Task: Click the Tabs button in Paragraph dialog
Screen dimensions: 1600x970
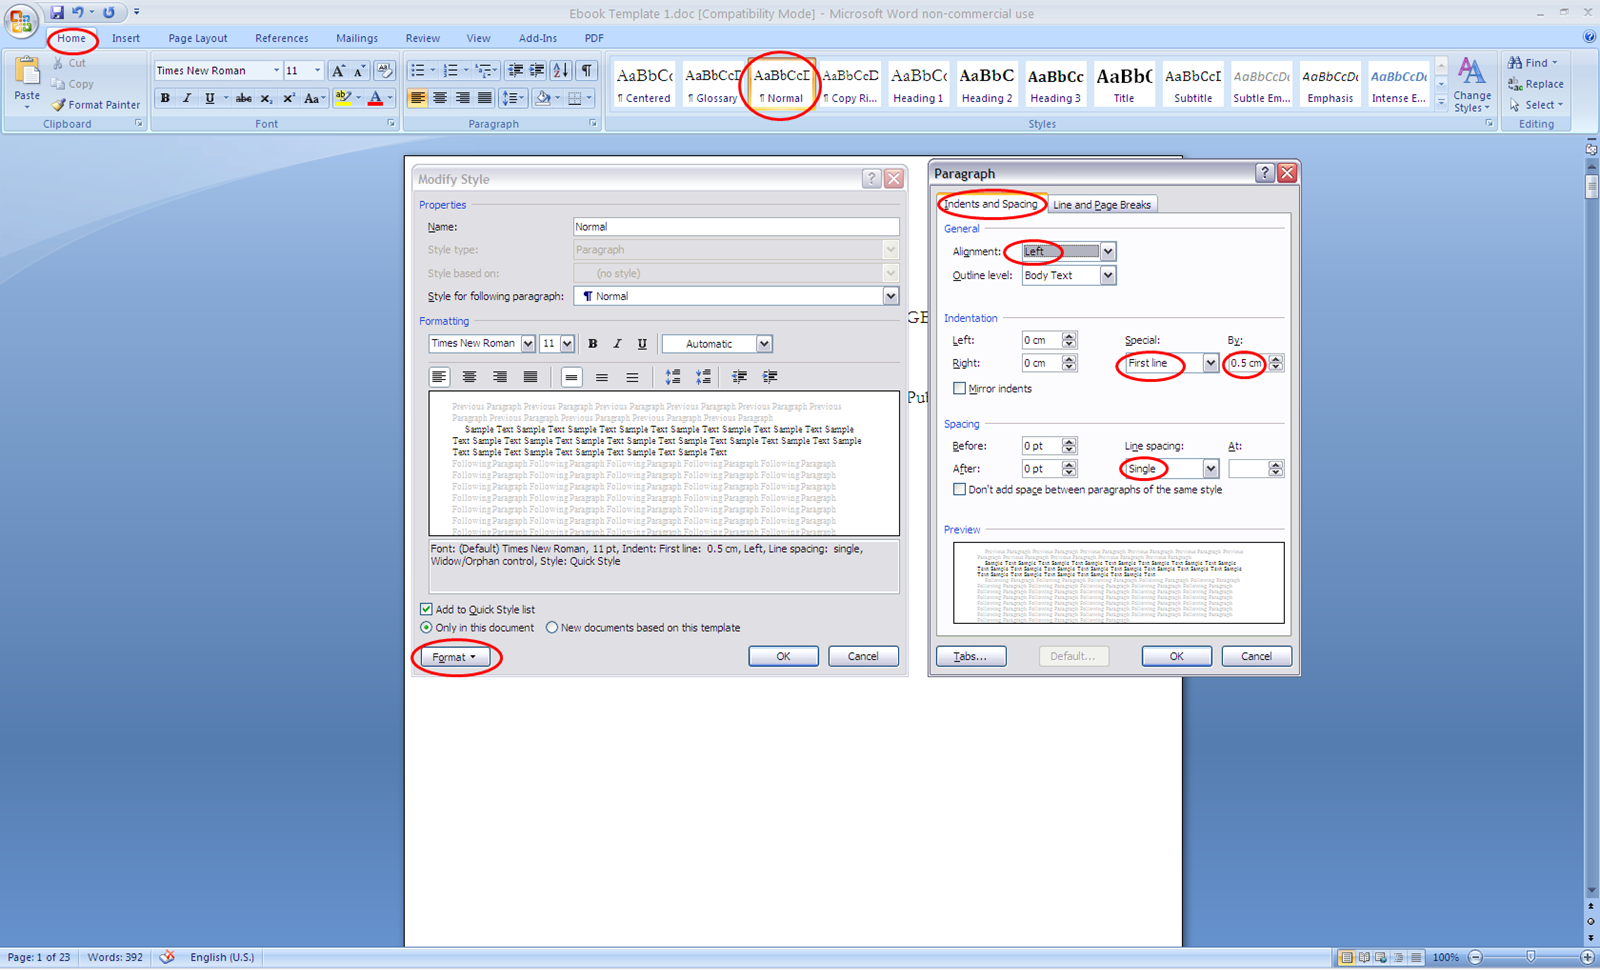Action: (x=970, y=656)
